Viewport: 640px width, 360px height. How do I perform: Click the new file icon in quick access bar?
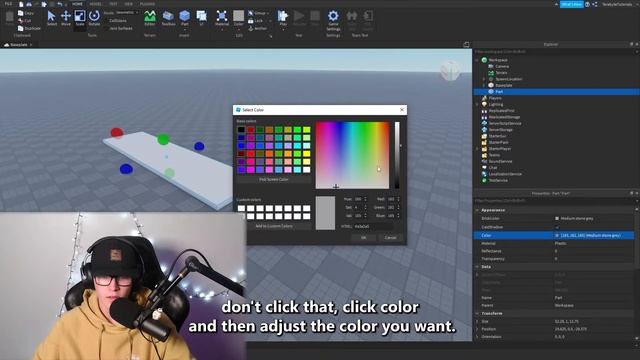[x=21, y=4]
